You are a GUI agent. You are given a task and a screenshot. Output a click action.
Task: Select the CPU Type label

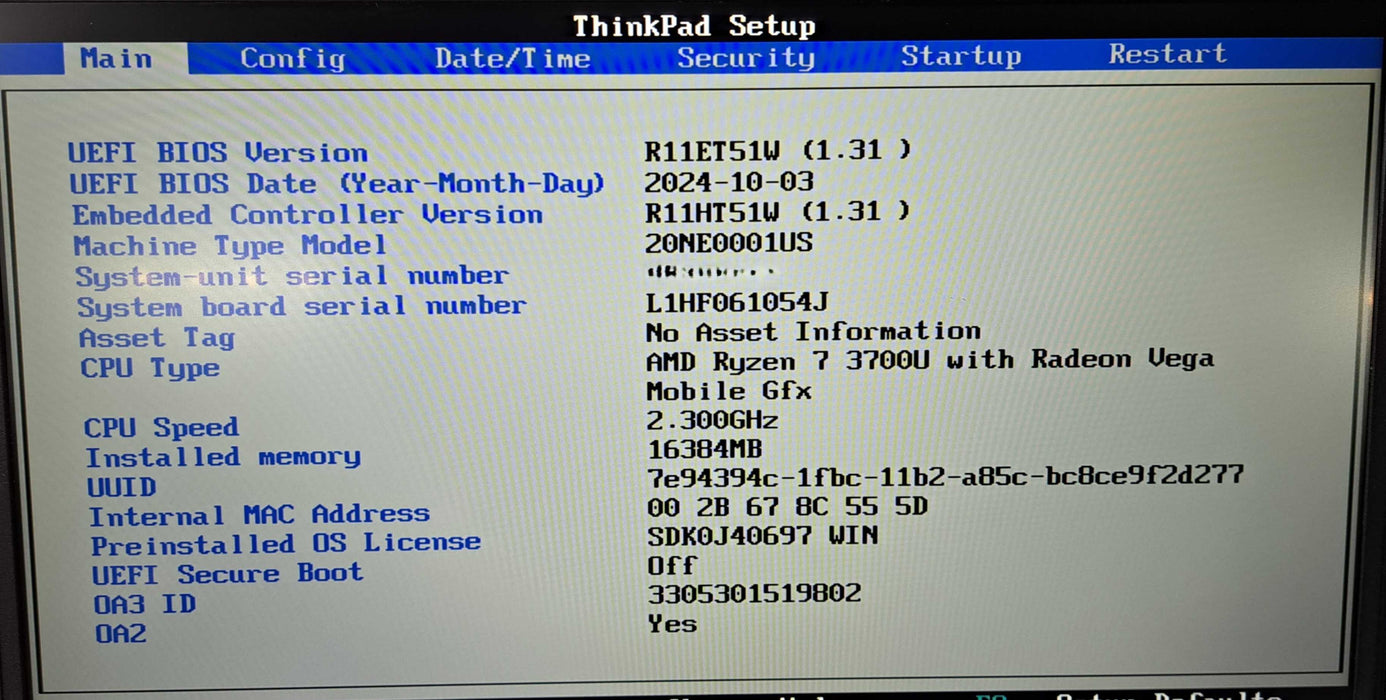(x=150, y=368)
